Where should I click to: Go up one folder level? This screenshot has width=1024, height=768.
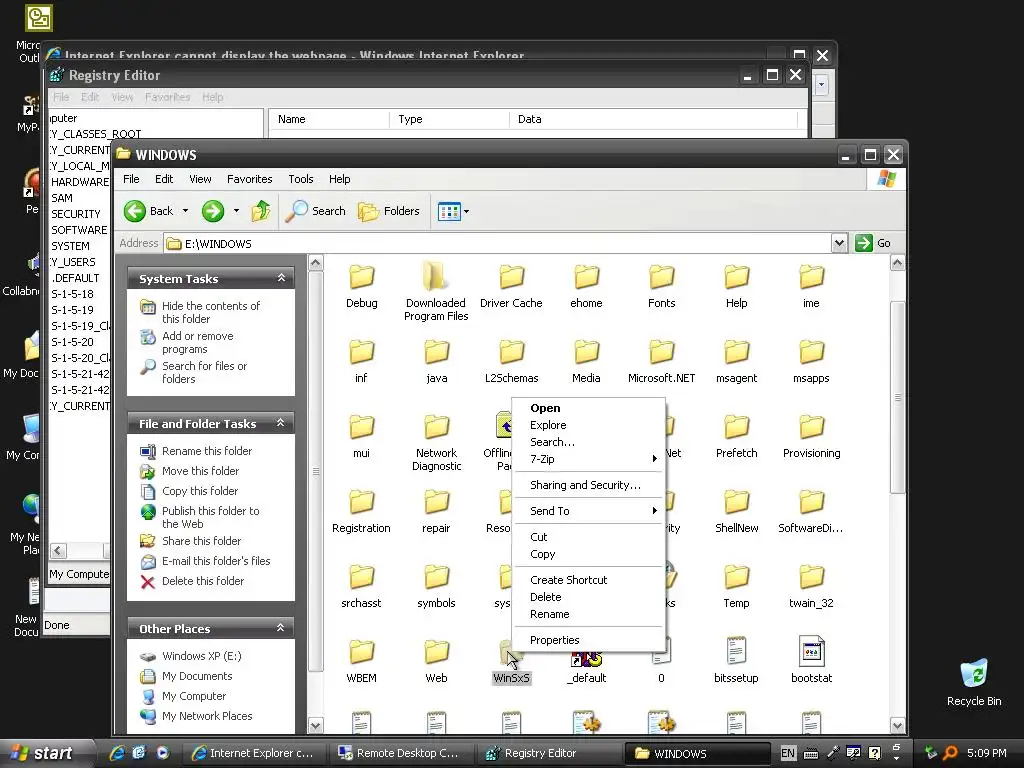(261, 211)
